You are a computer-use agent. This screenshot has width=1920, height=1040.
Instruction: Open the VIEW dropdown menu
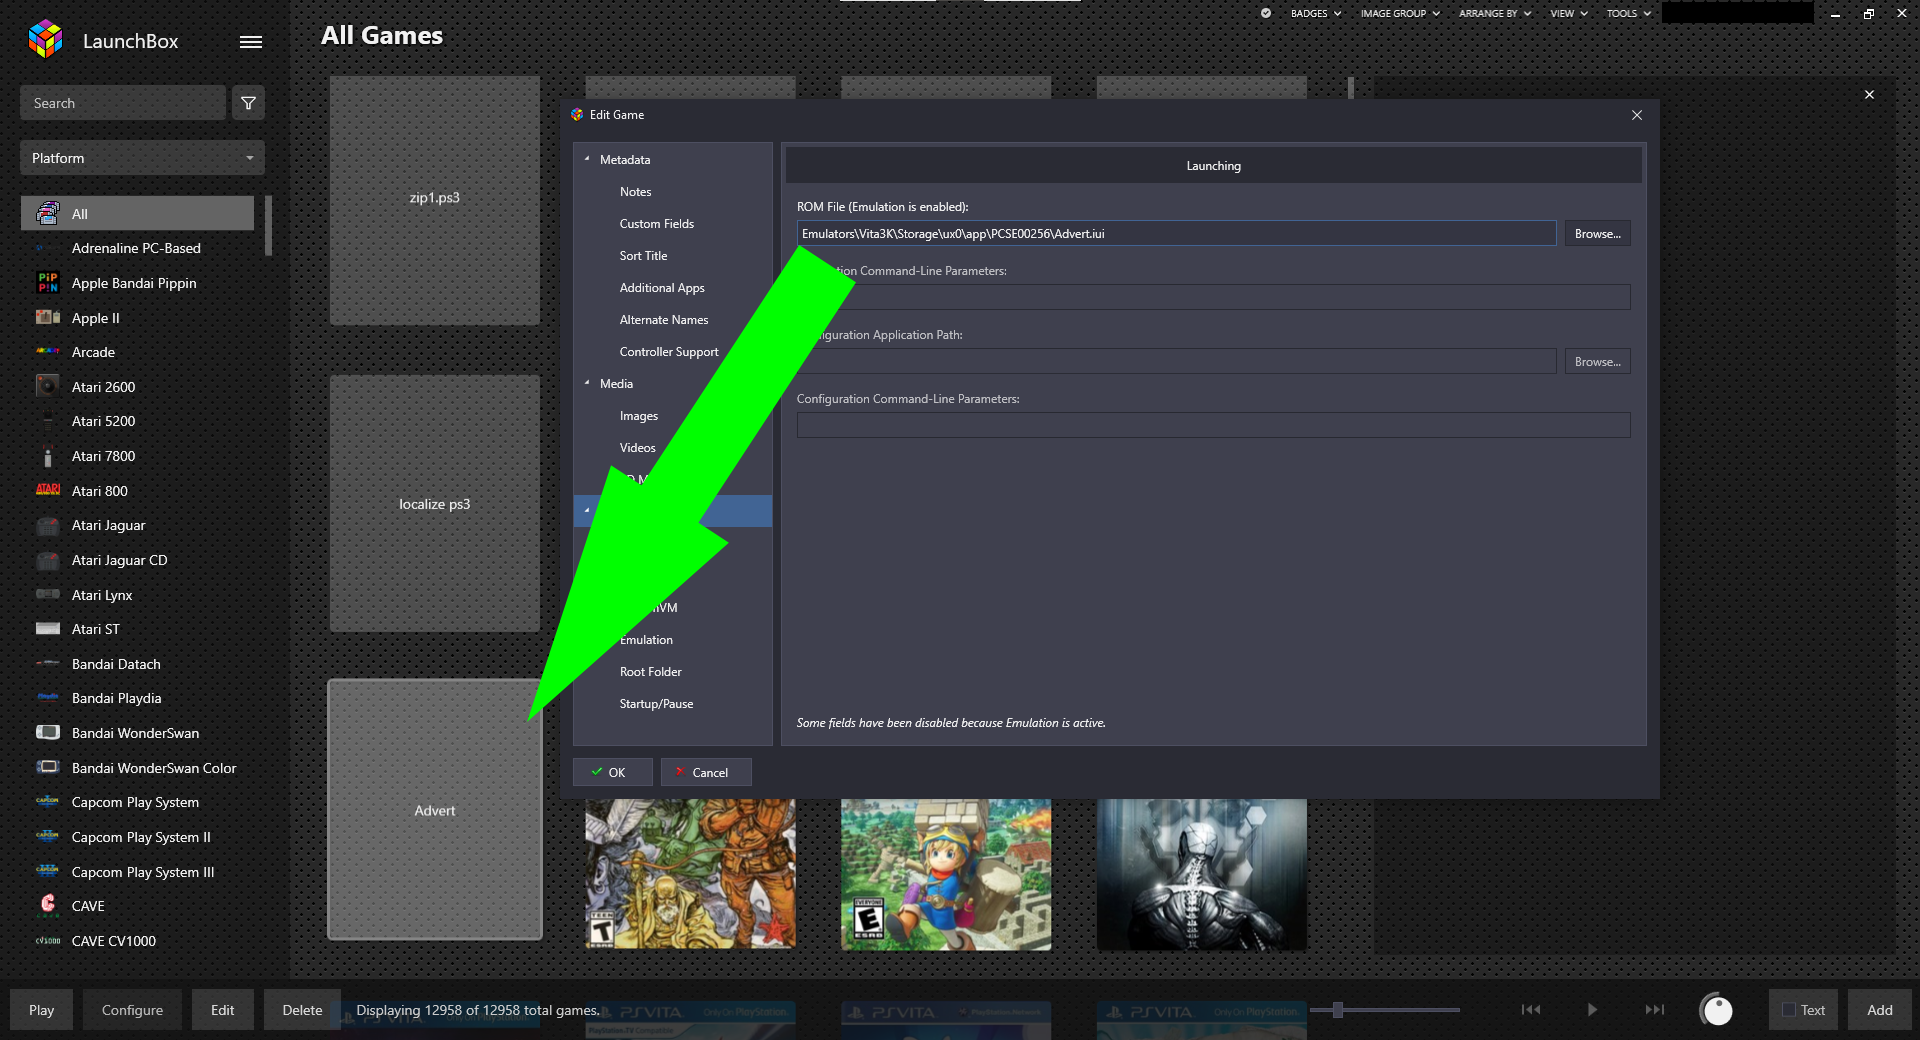pos(1569,13)
